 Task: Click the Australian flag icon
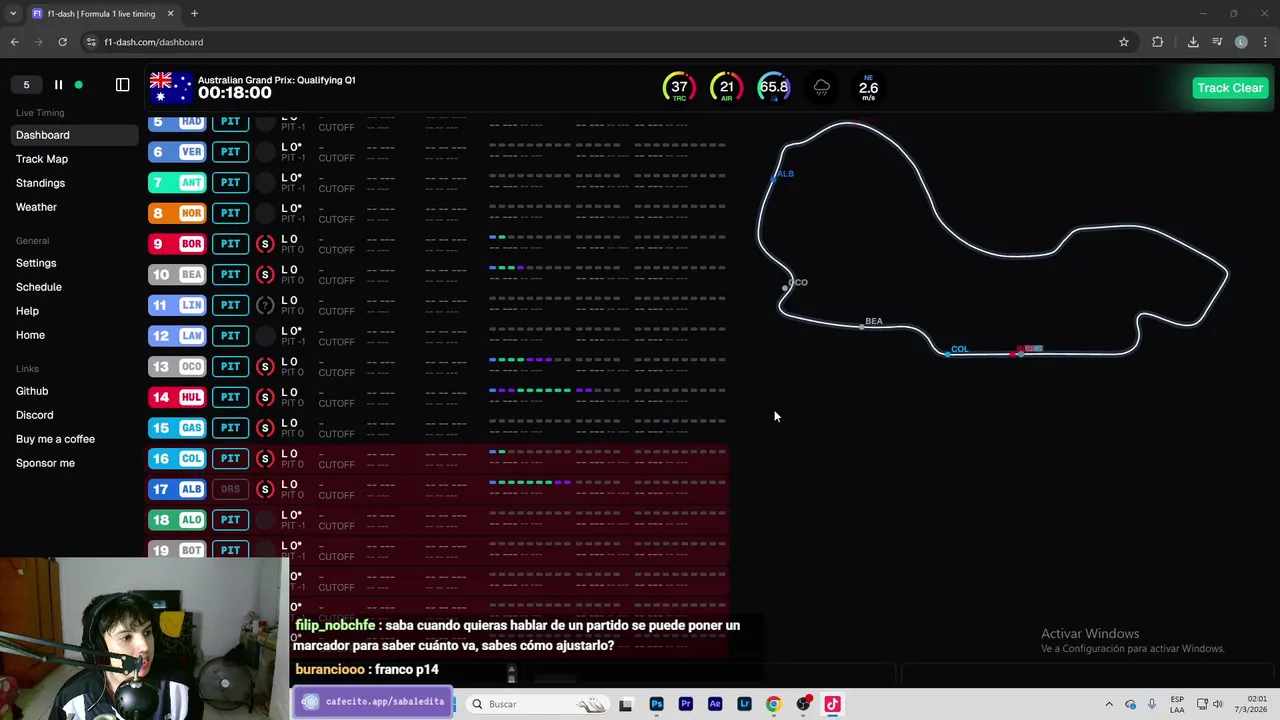[x=170, y=87]
